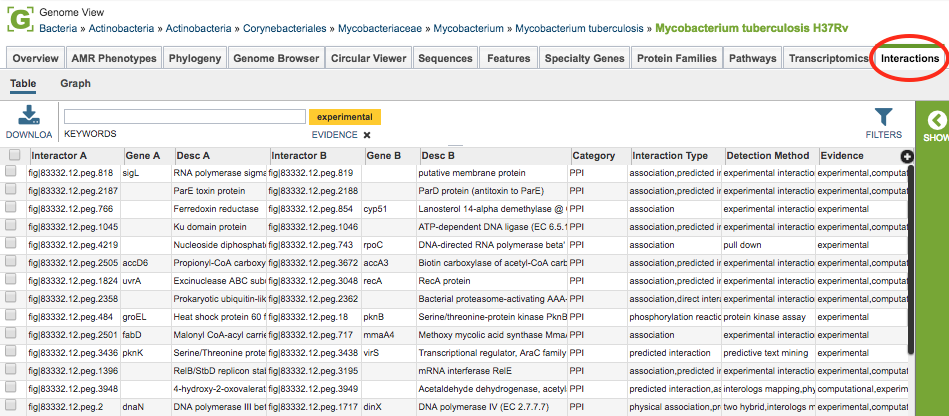The height and width of the screenshot is (416, 949).
Task: Switch to the Genome Browser tab
Action: (276, 58)
